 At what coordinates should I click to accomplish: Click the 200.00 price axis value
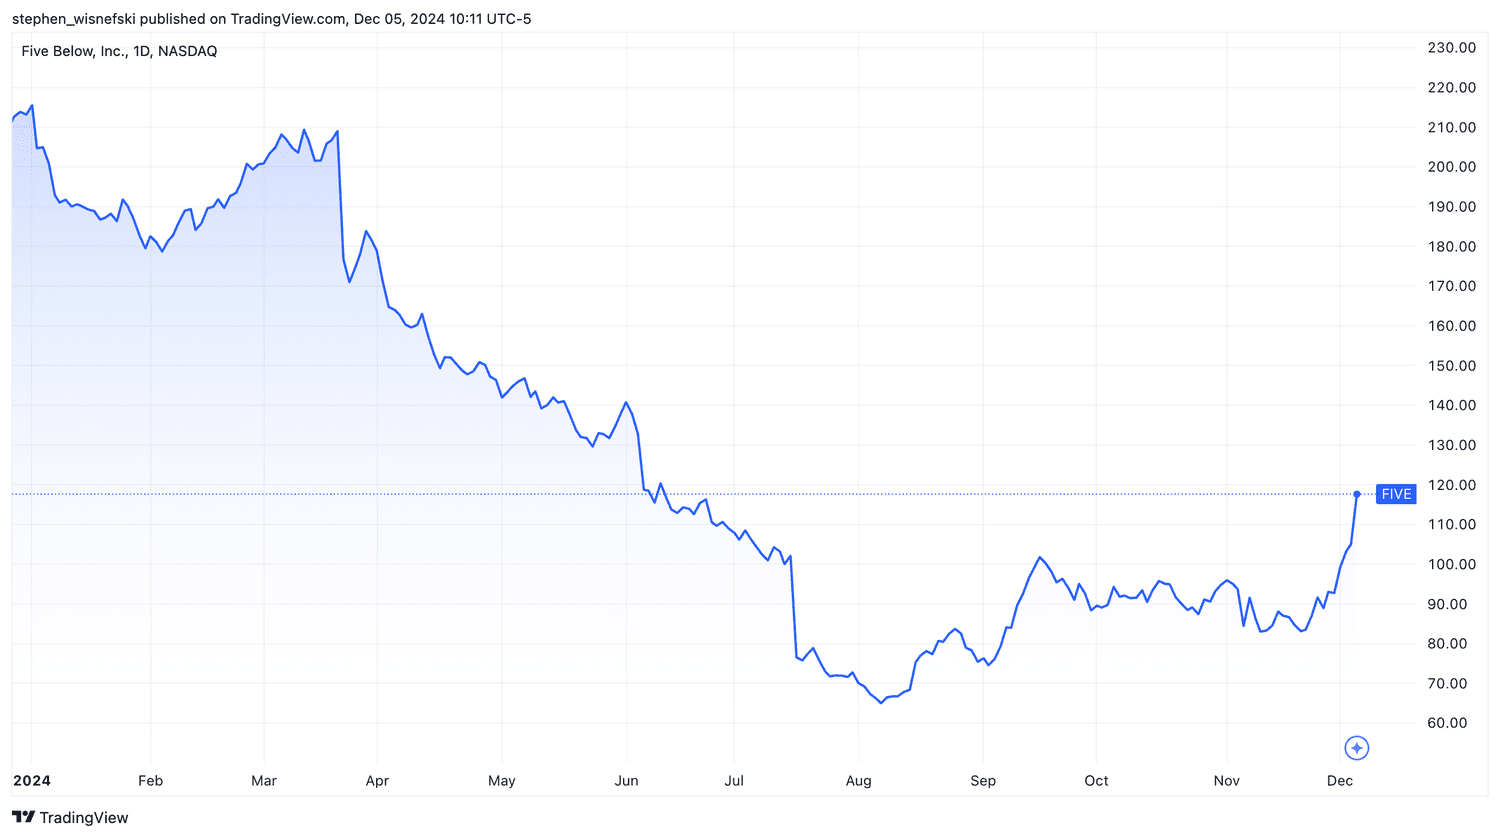(1452, 167)
